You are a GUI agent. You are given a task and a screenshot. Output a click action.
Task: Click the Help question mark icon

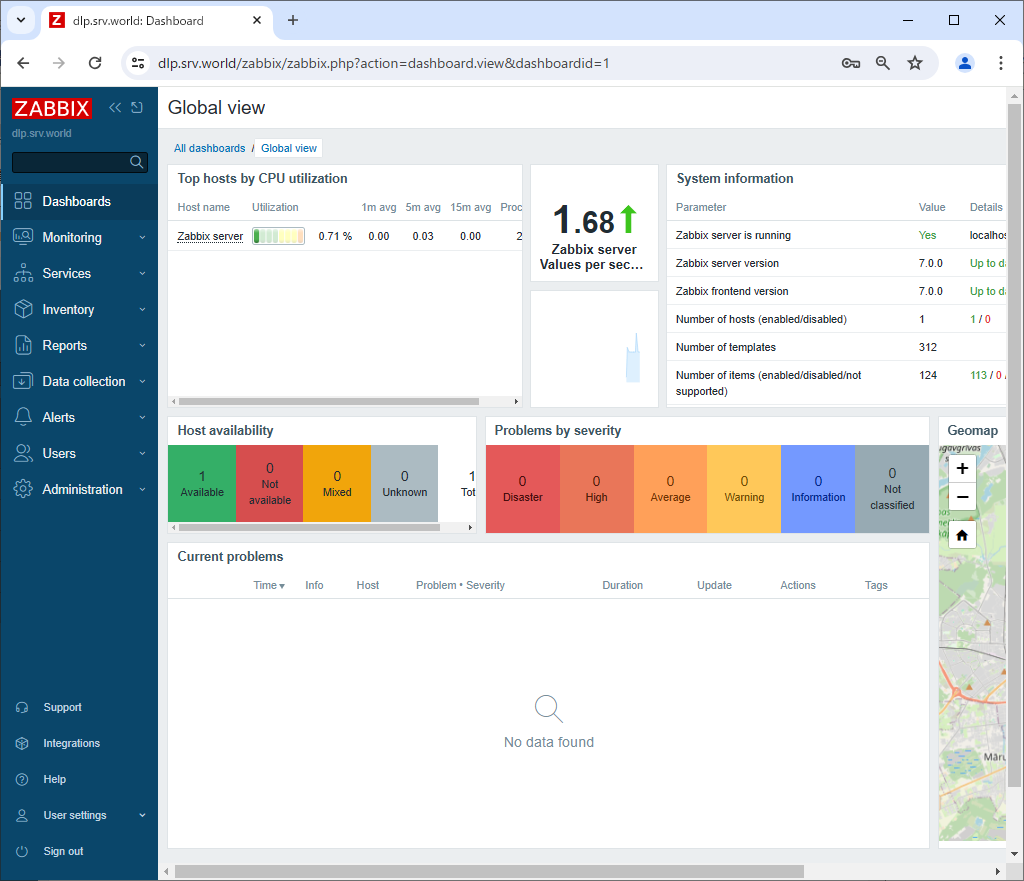(22, 779)
